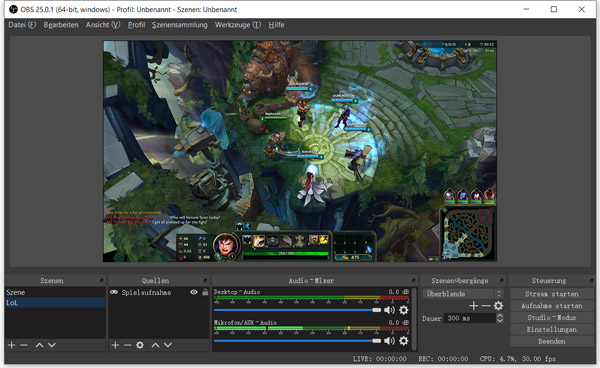Click the Audio-Mixer vertical scrollbar
600x368 pixels.
414,319
